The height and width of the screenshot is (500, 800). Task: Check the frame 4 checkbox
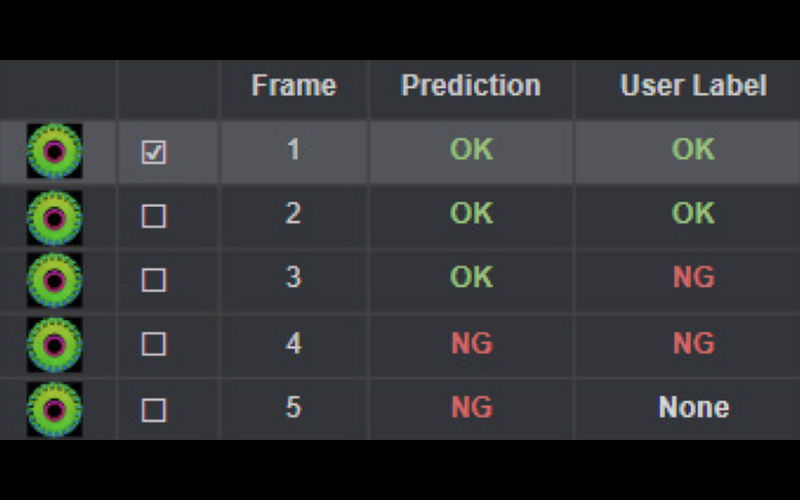tap(153, 344)
